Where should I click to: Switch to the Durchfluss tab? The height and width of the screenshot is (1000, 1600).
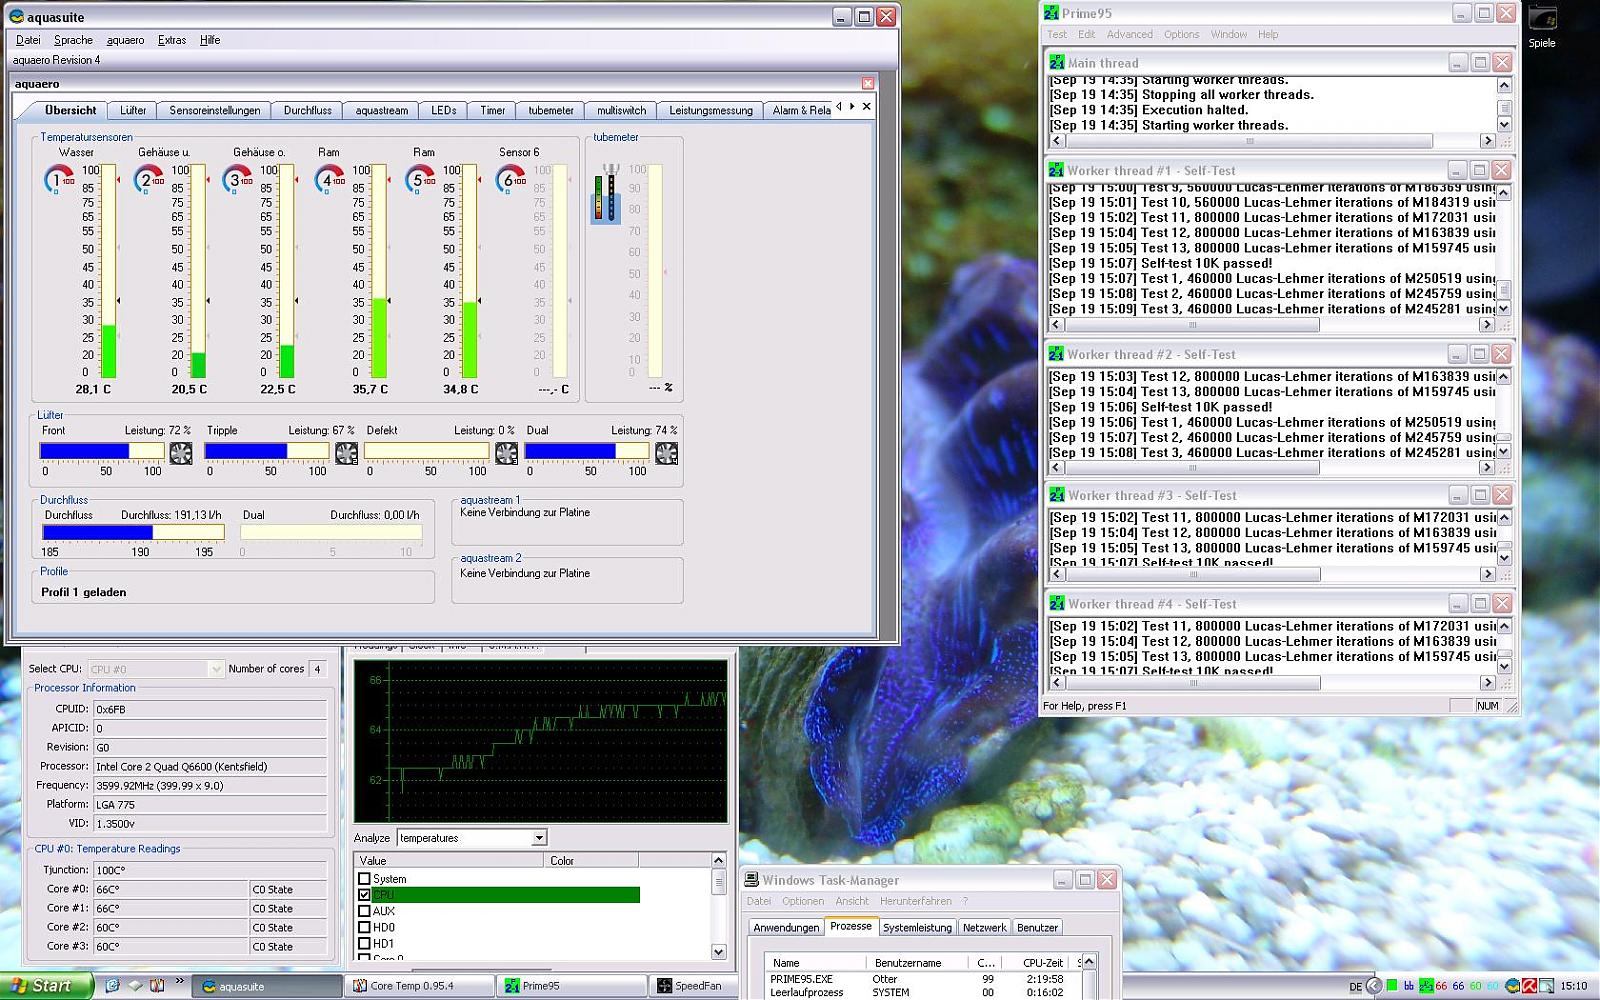pos(307,110)
